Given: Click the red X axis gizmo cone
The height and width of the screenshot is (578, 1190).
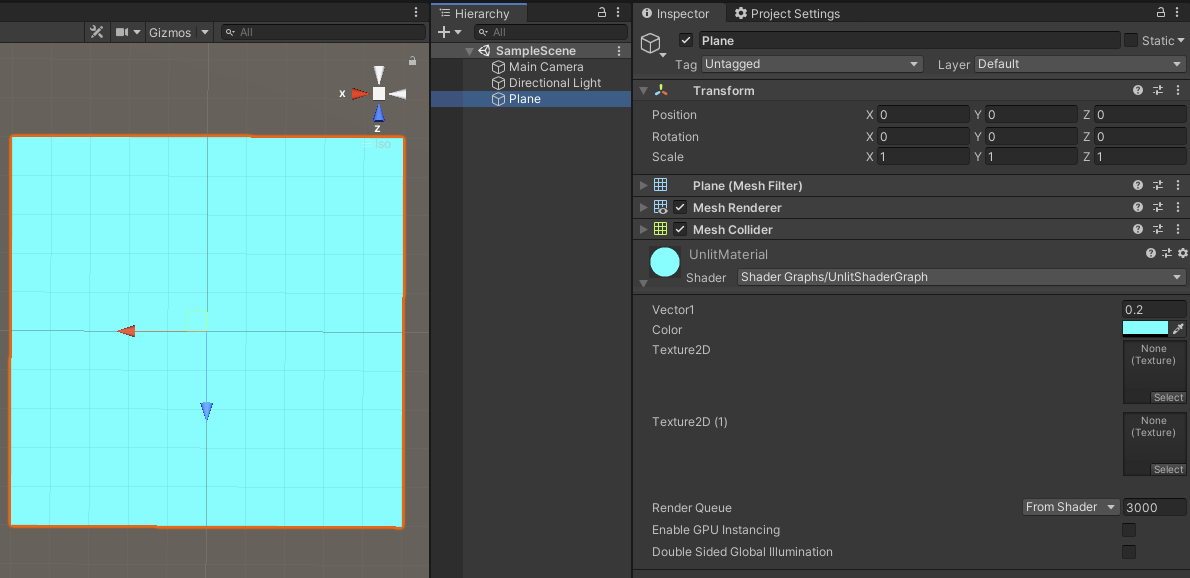Looking at the screenshot, I should tap(360, 93).
